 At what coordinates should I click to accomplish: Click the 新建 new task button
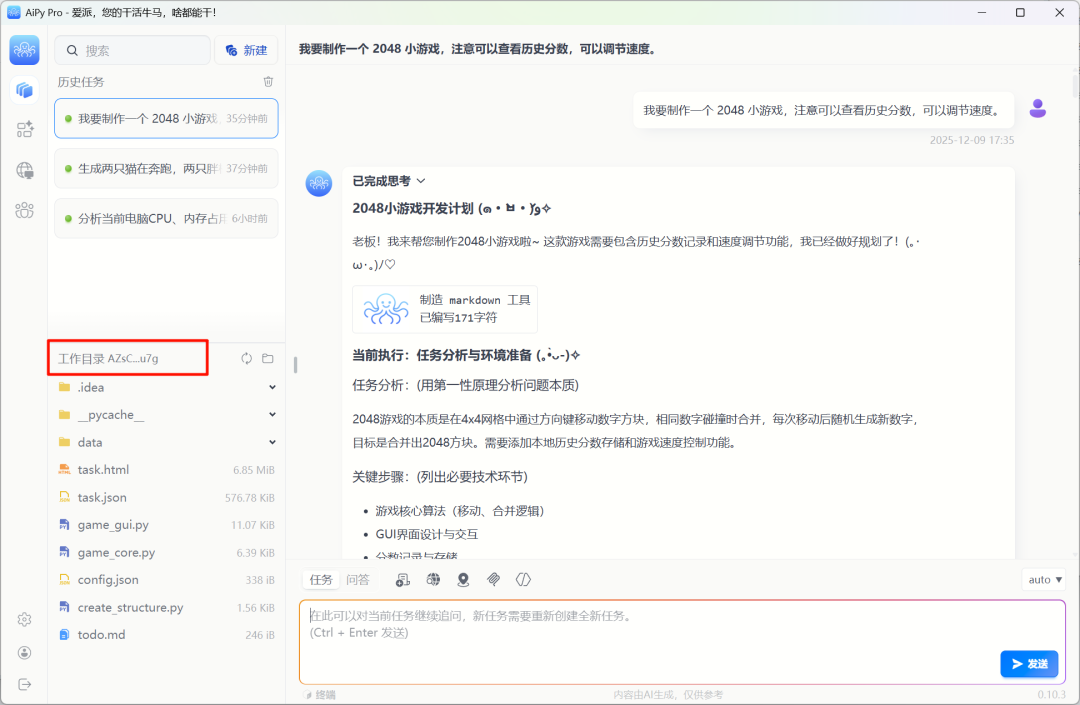pos(246,50)
